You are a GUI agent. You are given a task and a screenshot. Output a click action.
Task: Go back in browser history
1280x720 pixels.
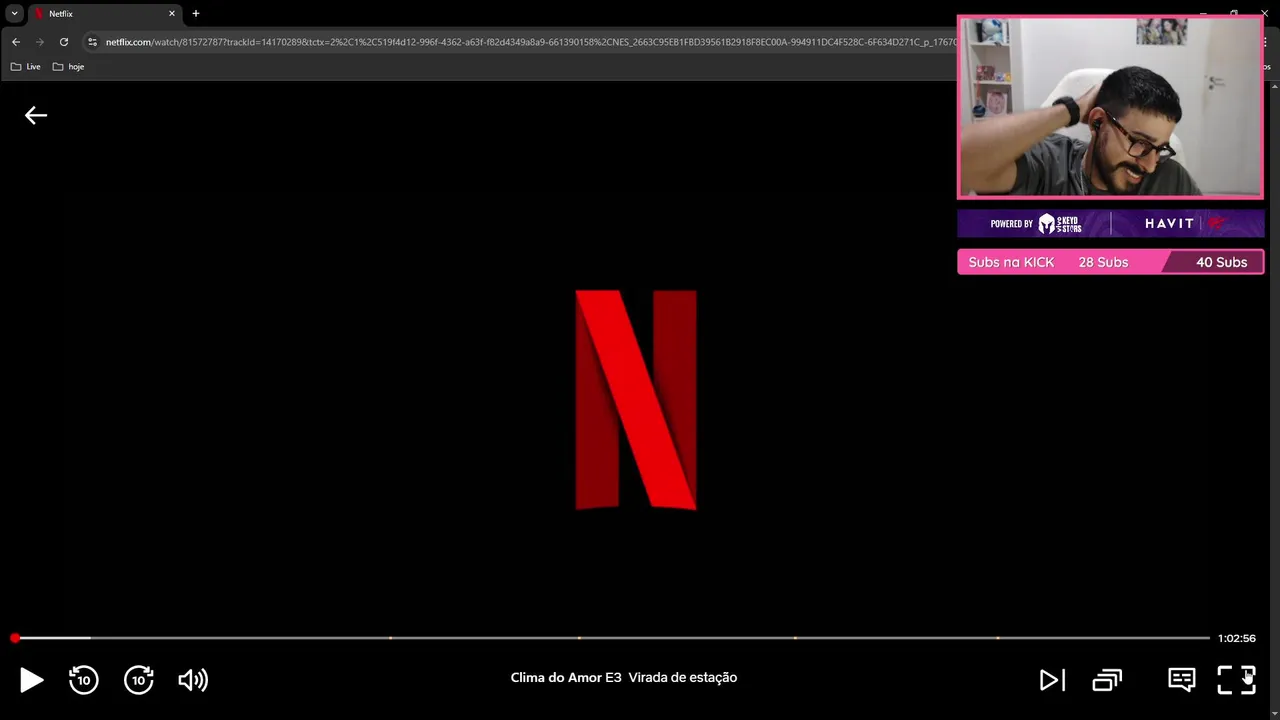click(x=16, y=42)
